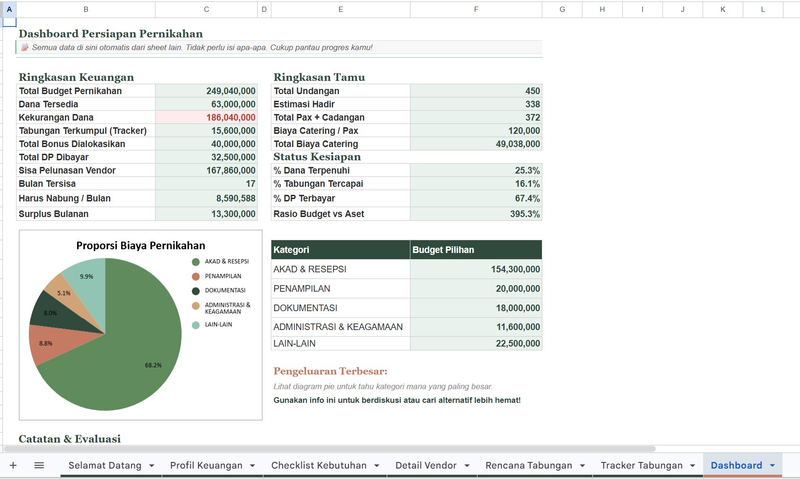Select Harus Nabung / Bulan value 8,590,588
The width and height of the screenshot is (800, 479).
pos(206,198)
